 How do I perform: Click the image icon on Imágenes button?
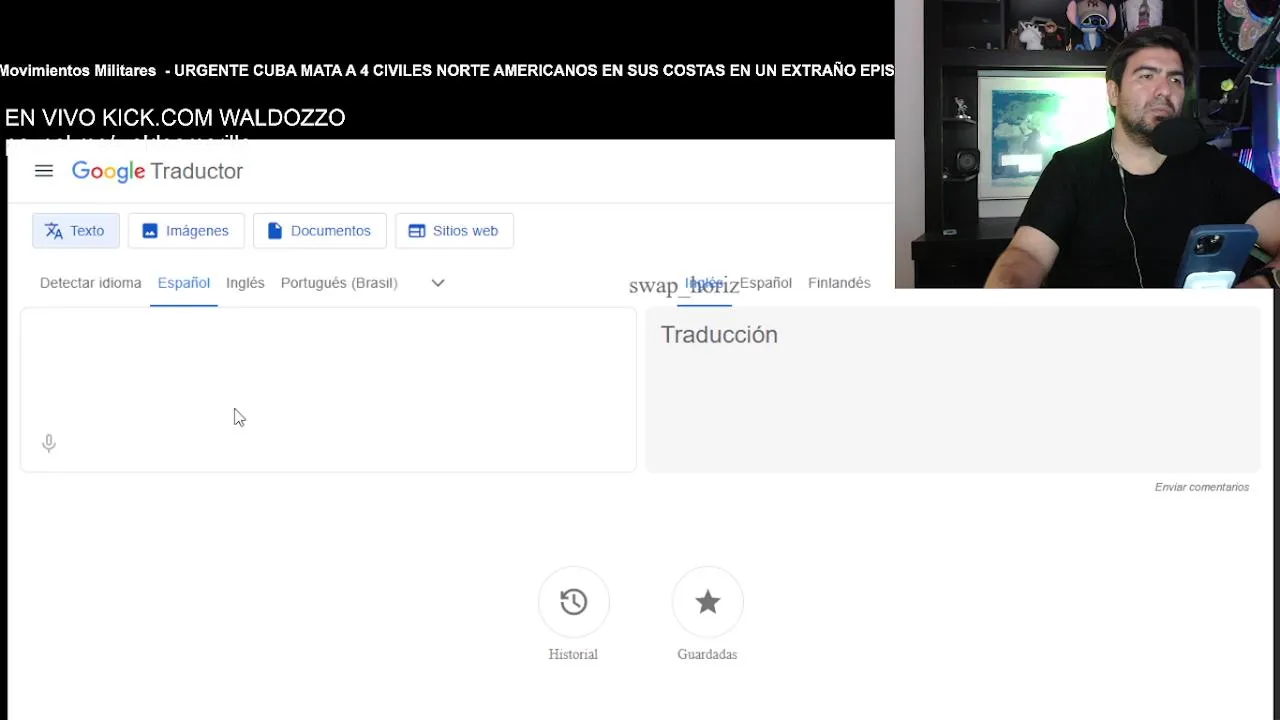pyautogui.click(x=150, y=231)
